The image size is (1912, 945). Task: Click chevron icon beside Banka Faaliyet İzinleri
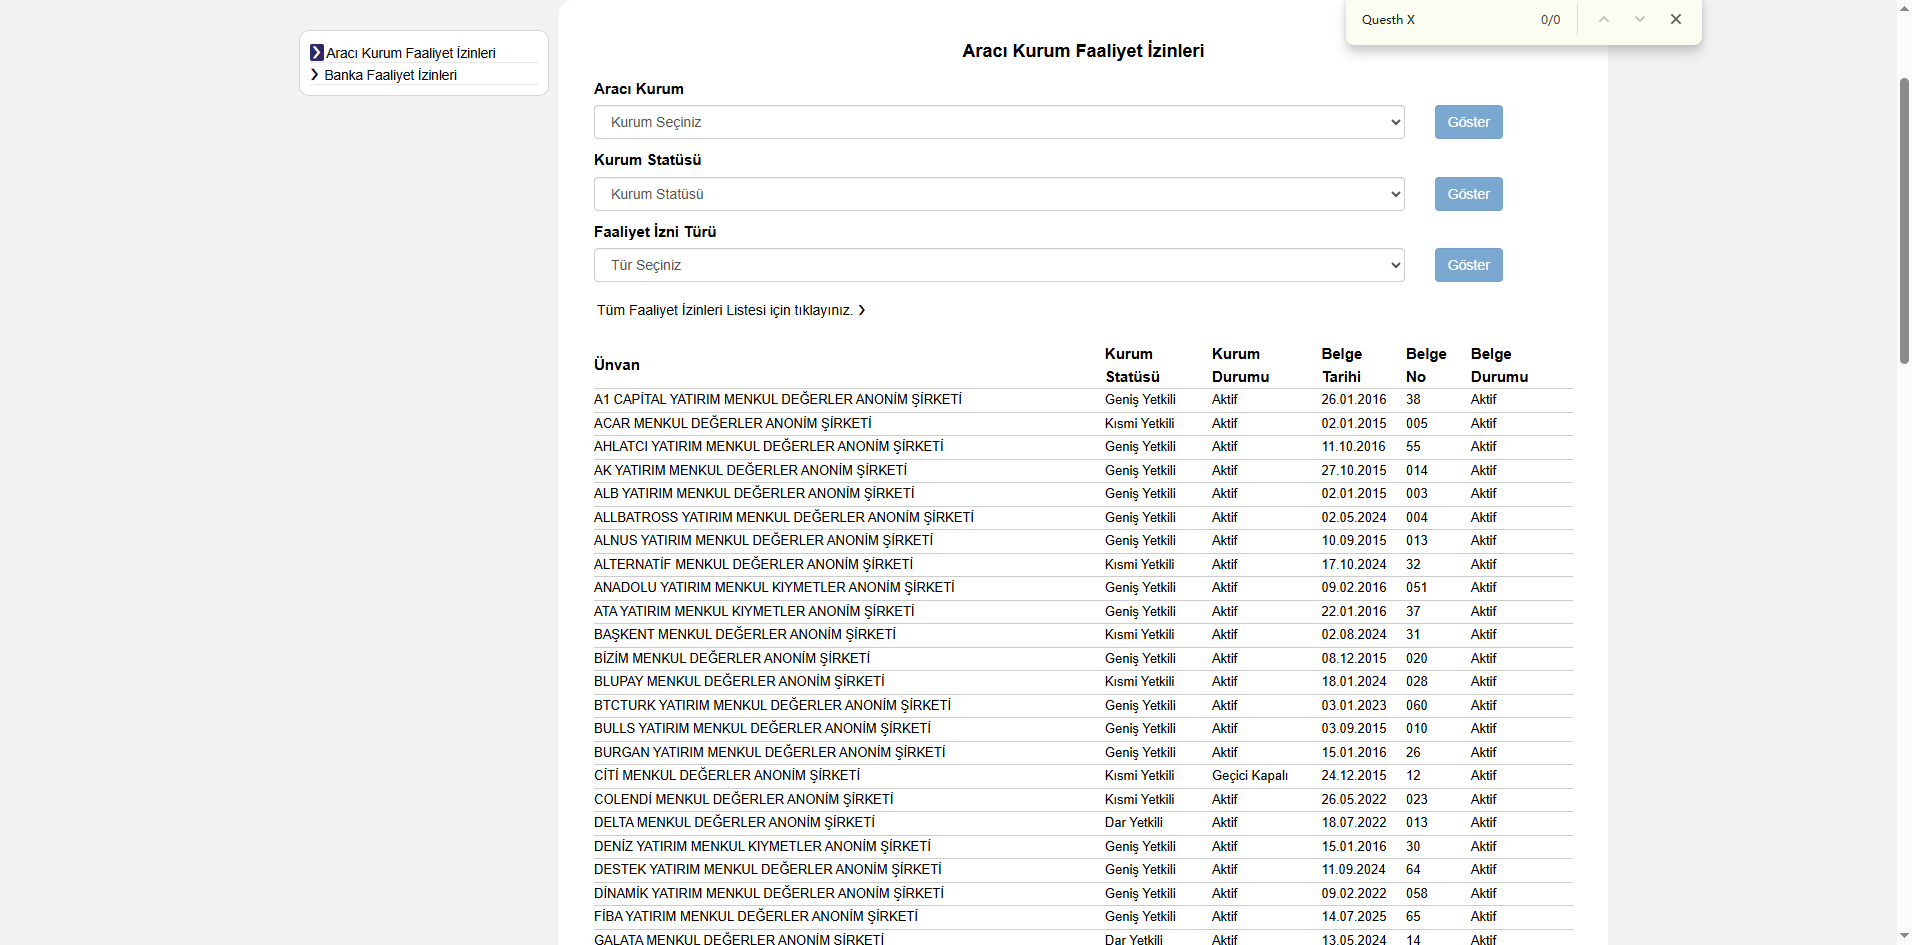point(315,75)
